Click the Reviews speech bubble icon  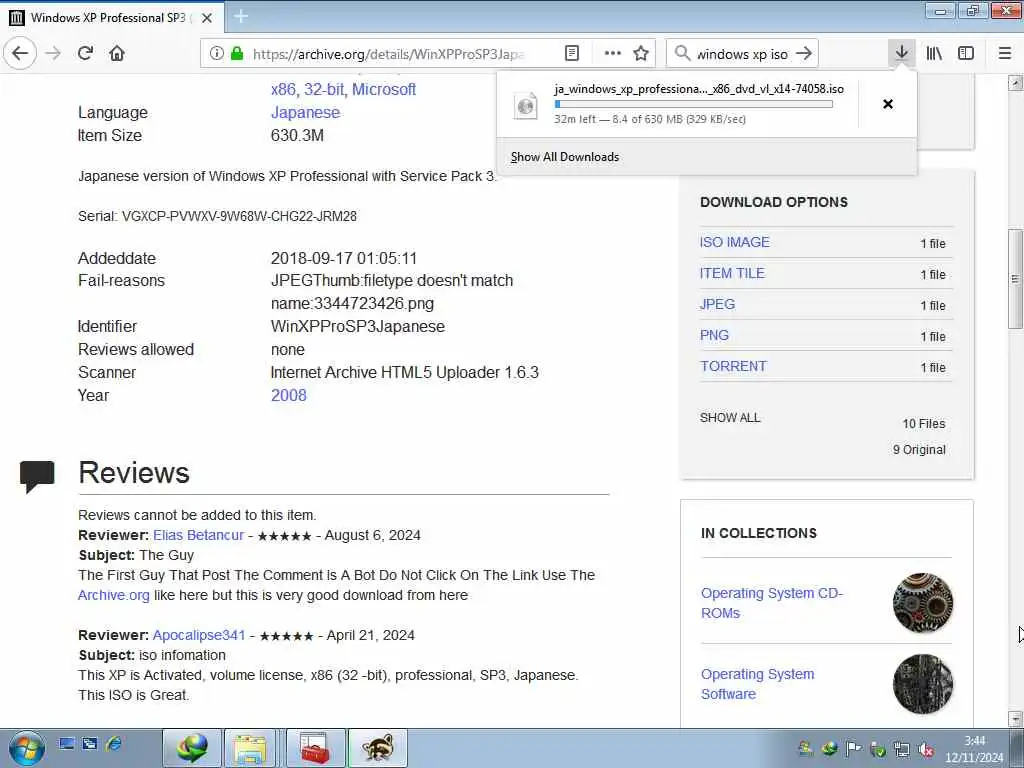pyautogui.click(x=37, y=476)
